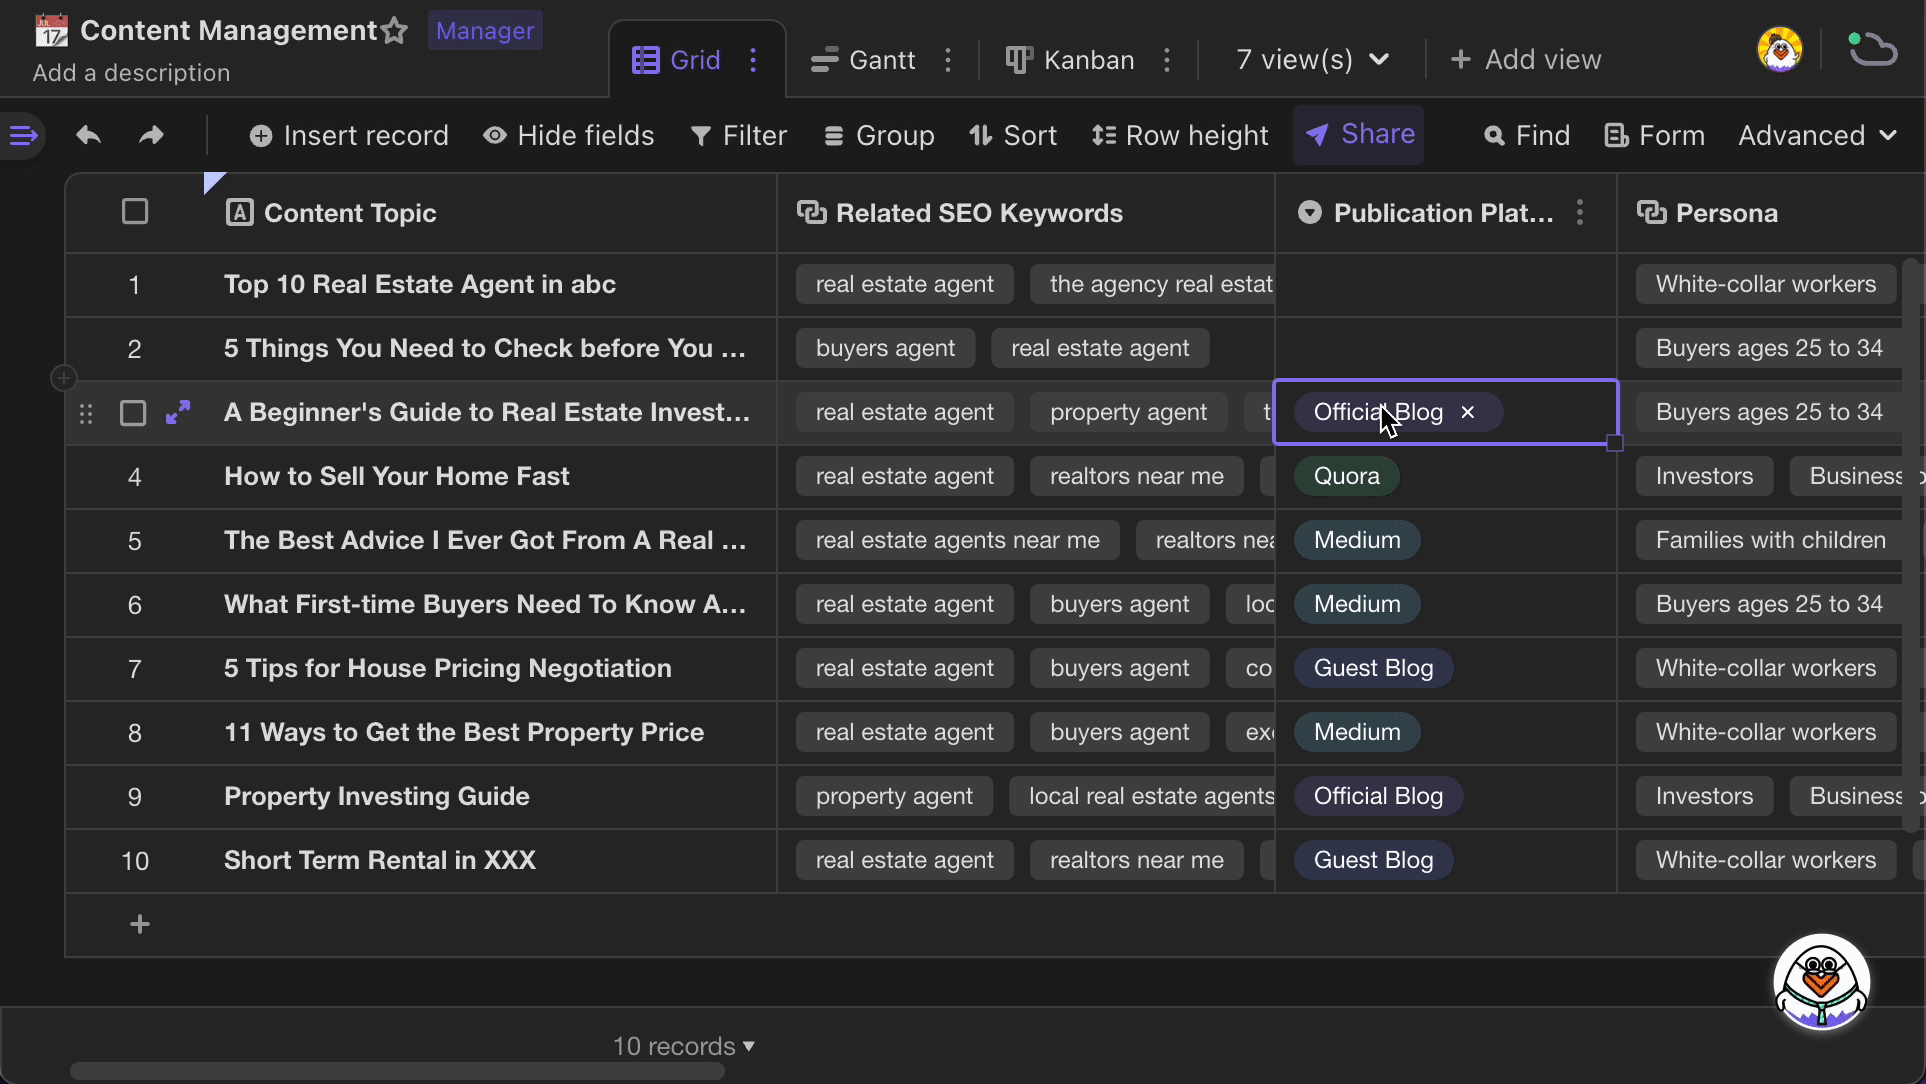Enable select all records checkbox
This screenshot has height=1084, width=1926.
(135, 213)
